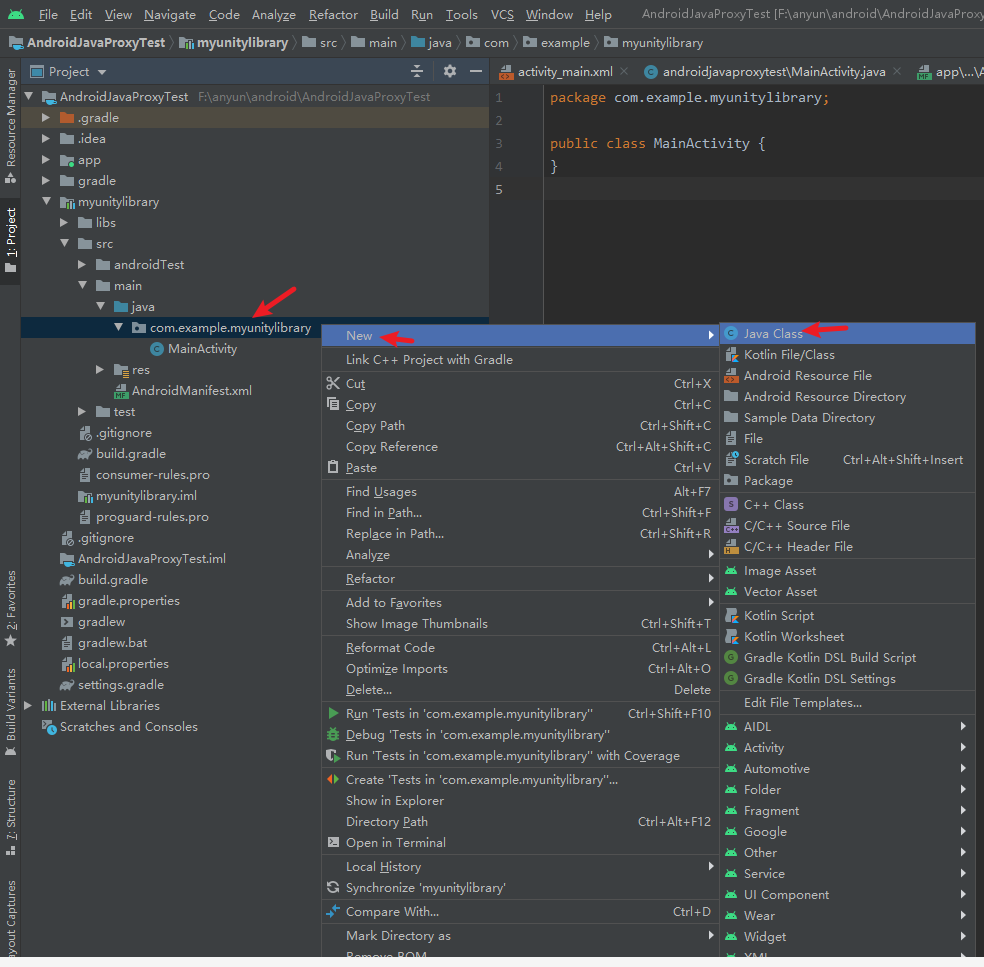Click the Paste clipboard icon
984x967 pixels.
click(333, 467)
